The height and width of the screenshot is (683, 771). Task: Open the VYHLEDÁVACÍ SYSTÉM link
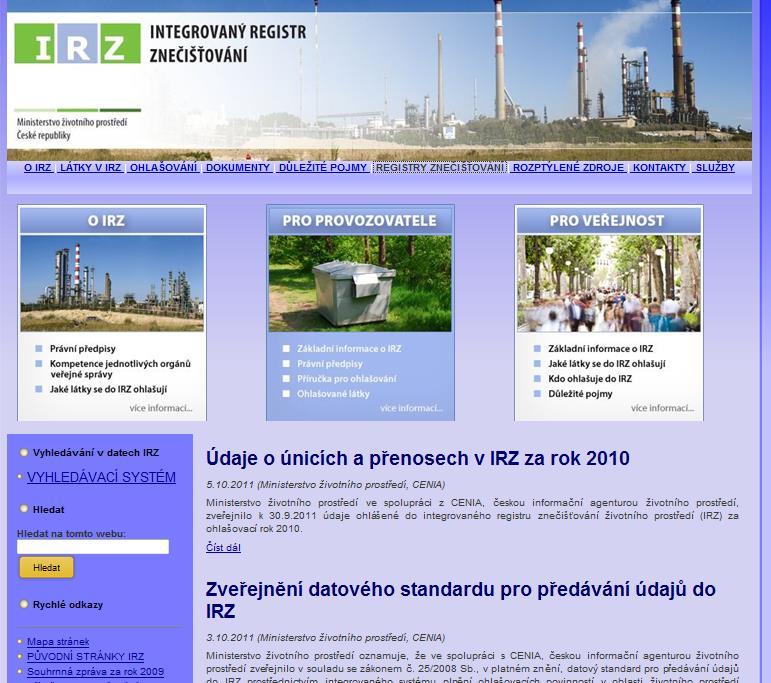pos(101,477)
